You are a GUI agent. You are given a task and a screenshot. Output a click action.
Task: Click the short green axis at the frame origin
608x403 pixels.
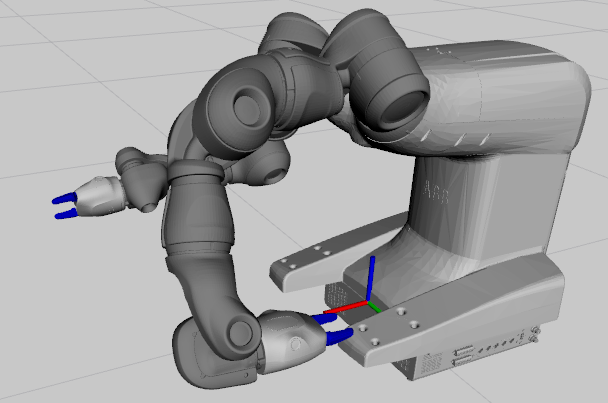tap(375, 307)
